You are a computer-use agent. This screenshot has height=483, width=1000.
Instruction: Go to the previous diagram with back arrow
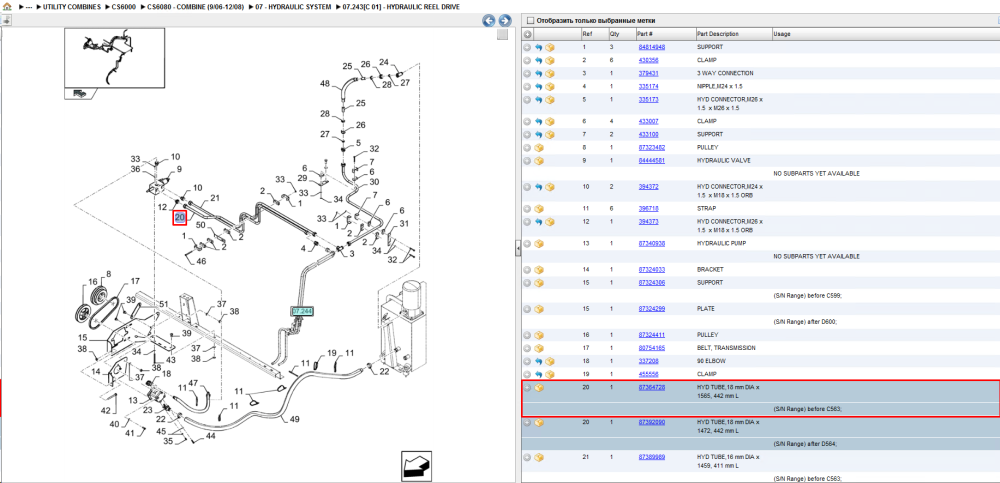point(489,20)
